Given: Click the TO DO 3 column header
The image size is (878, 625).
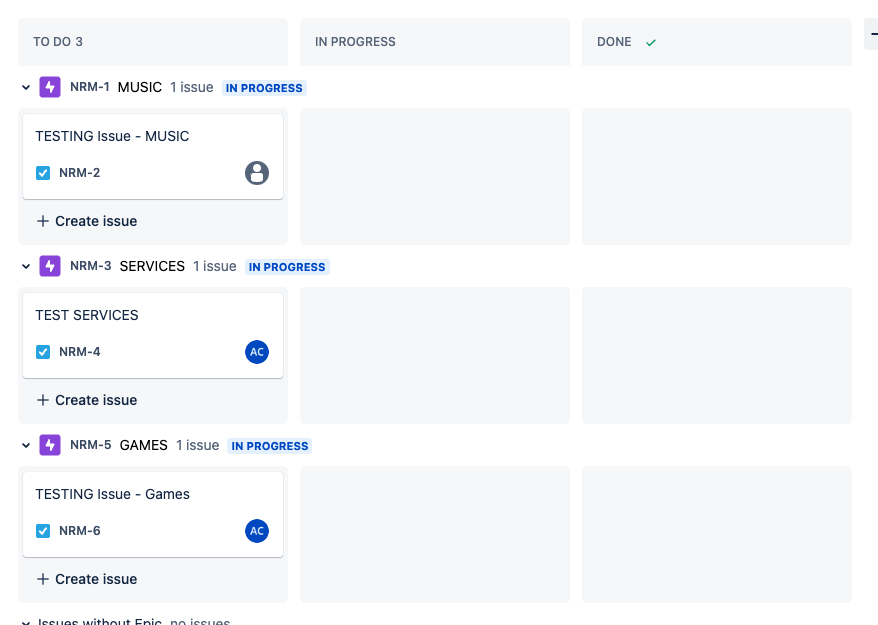Looking at the screenshot, I should pos(153,42).
